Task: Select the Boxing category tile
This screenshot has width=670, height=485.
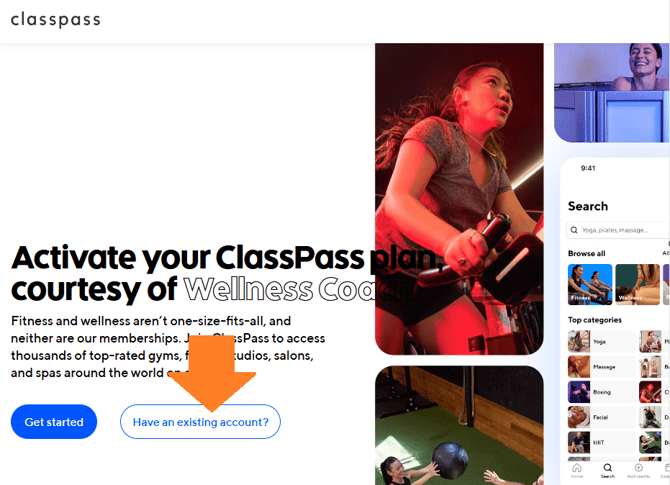Action: [602, 392]
